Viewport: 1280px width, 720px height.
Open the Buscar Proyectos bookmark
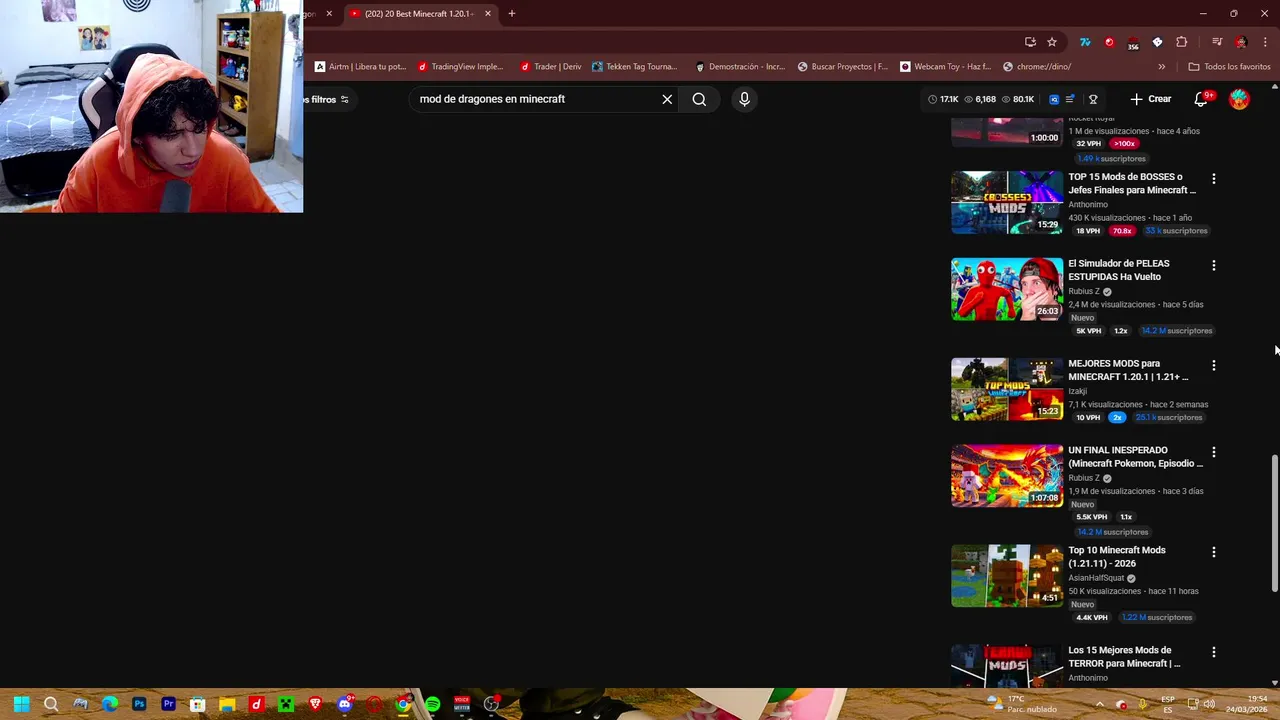pyautogui.click(x=842, y=67)
